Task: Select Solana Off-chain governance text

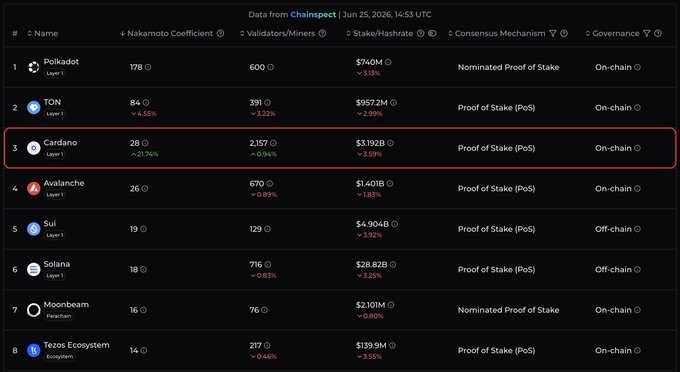Action: pyautogui.click(x=613, y=269)
